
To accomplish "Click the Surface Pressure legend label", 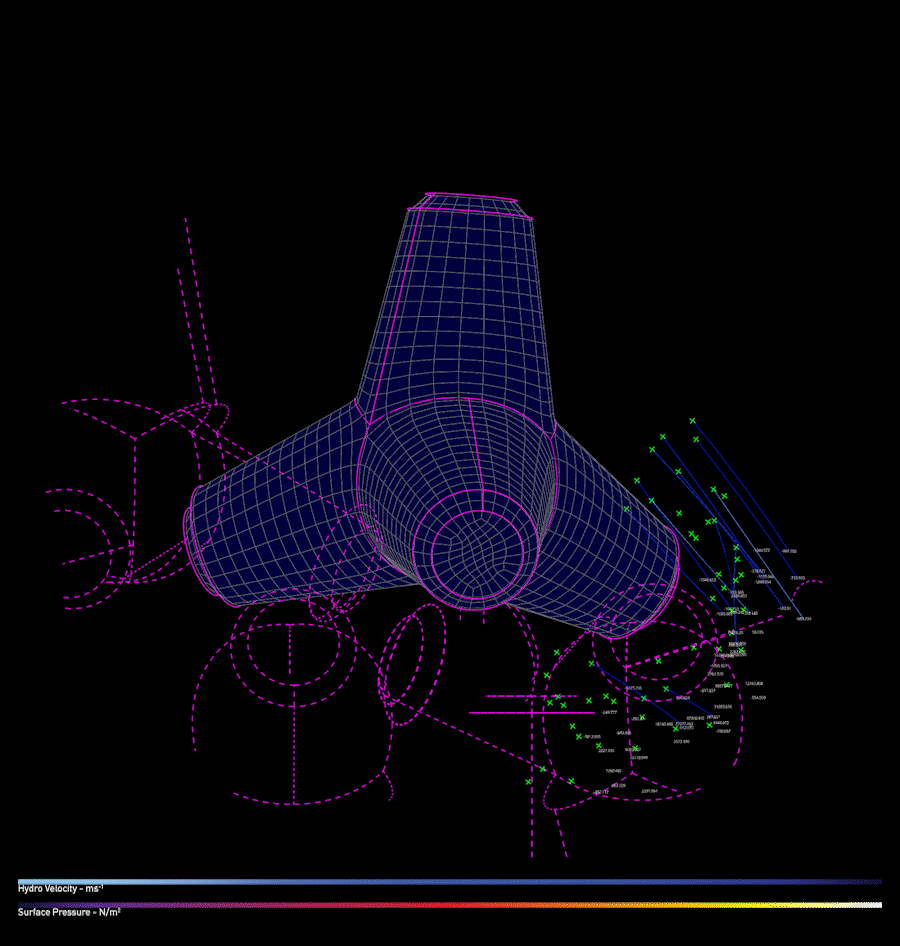I will click(x=69, y=912).
